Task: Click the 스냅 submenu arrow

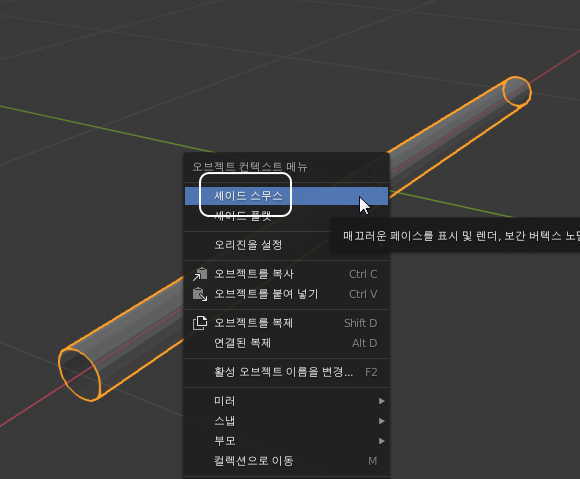Action: click(381, 421)
